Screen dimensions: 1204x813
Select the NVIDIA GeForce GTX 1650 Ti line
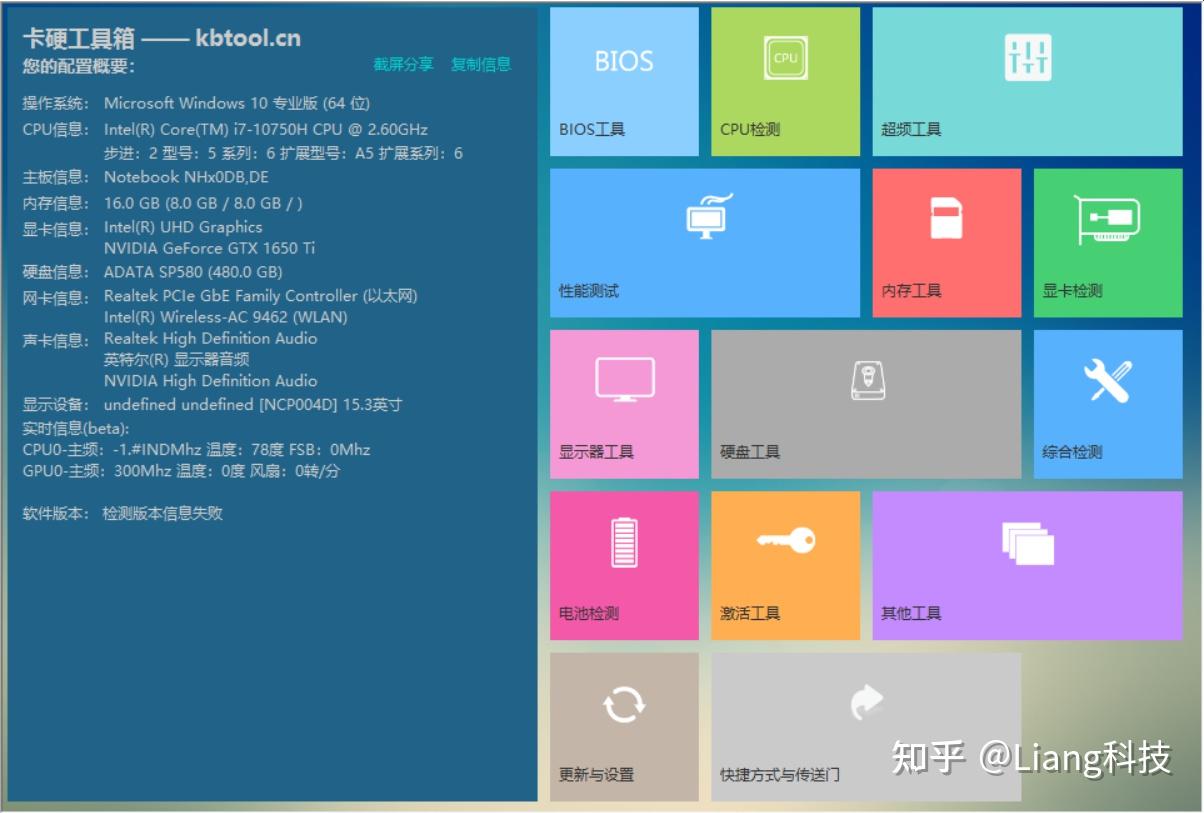click(210, 248)
